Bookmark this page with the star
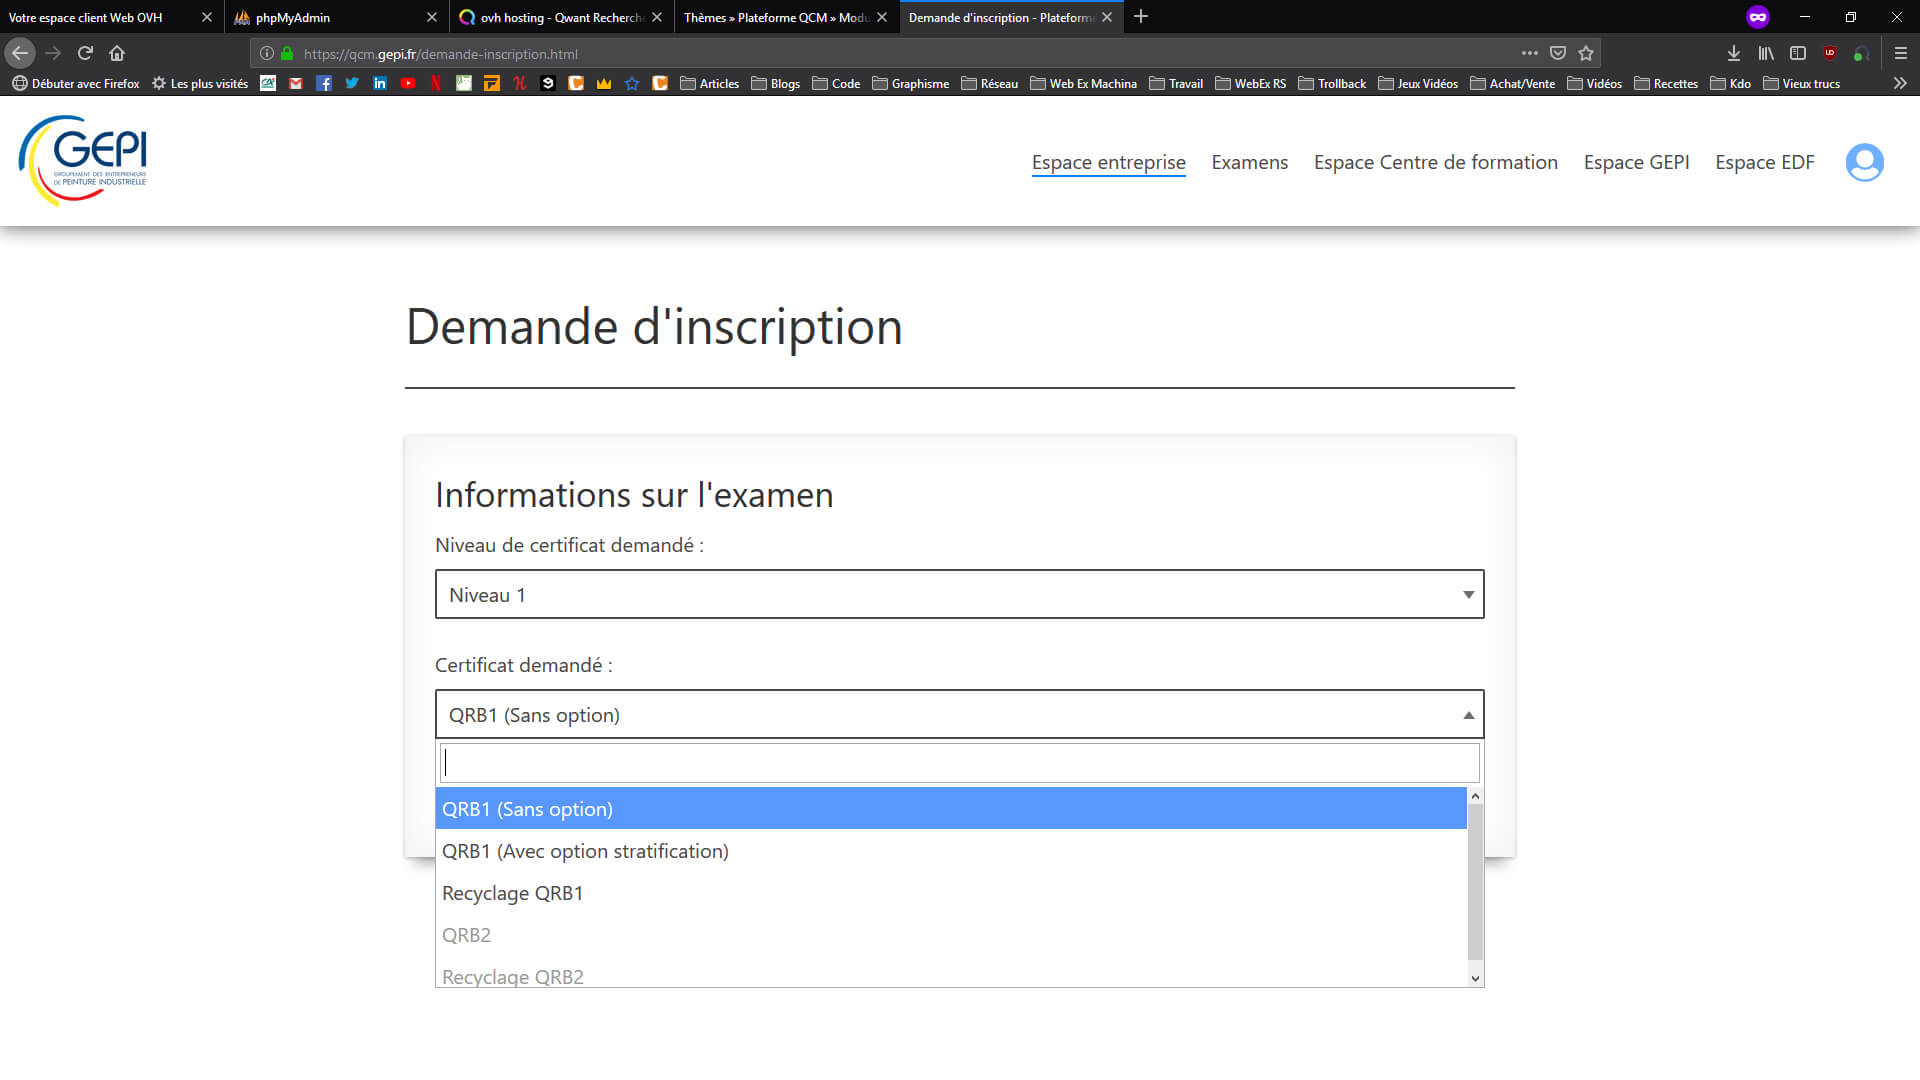This screenshot has width=1920, height=1080. click(x=1585, y=53)
